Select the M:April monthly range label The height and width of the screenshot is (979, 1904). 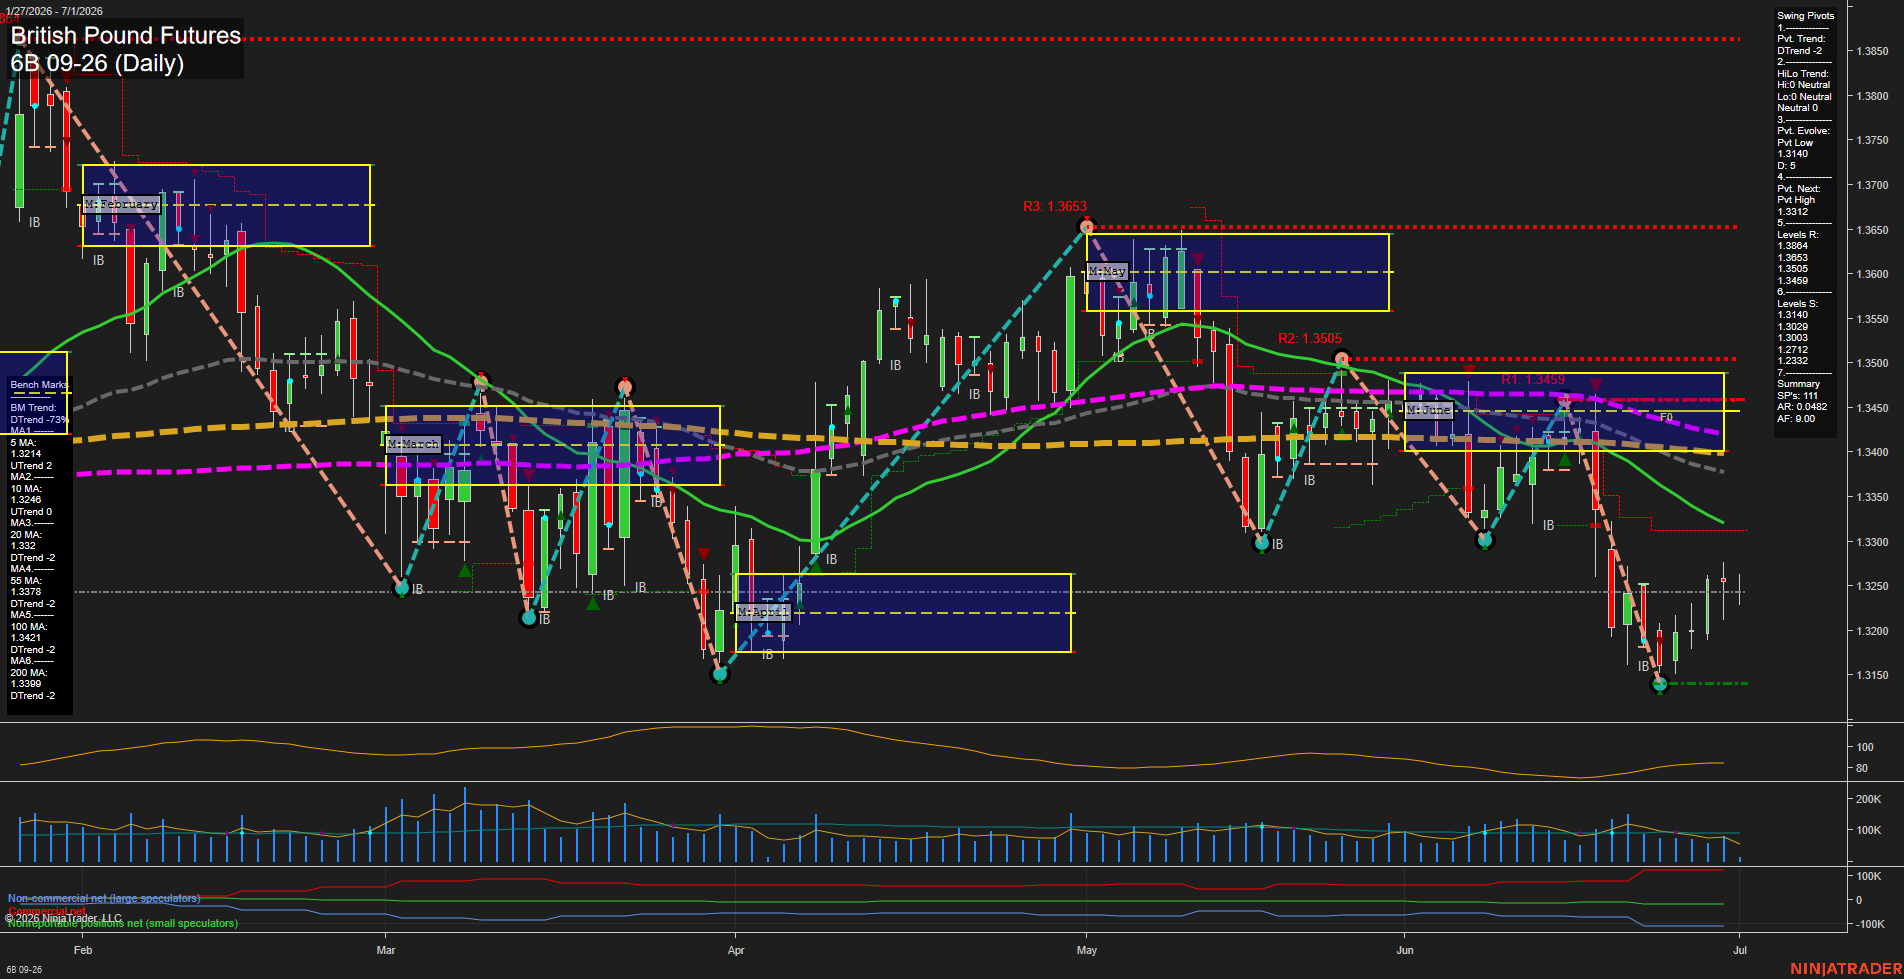click(763, 612)
